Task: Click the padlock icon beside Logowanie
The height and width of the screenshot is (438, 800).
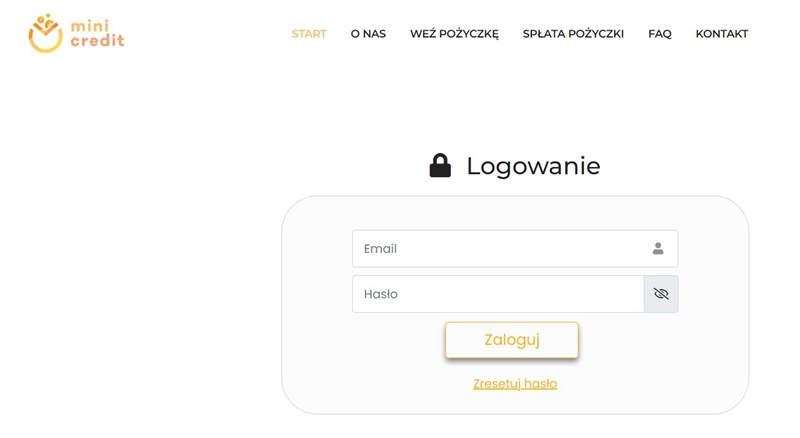Action: tap(440, 166)
